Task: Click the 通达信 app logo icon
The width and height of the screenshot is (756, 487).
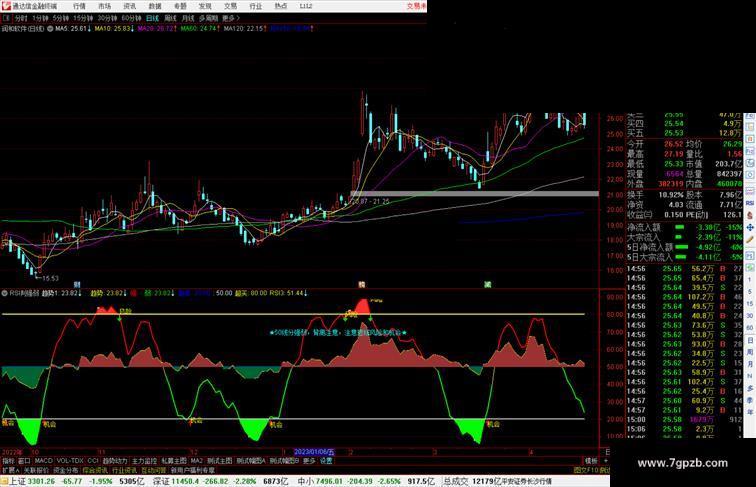Action: click(6, 6)
